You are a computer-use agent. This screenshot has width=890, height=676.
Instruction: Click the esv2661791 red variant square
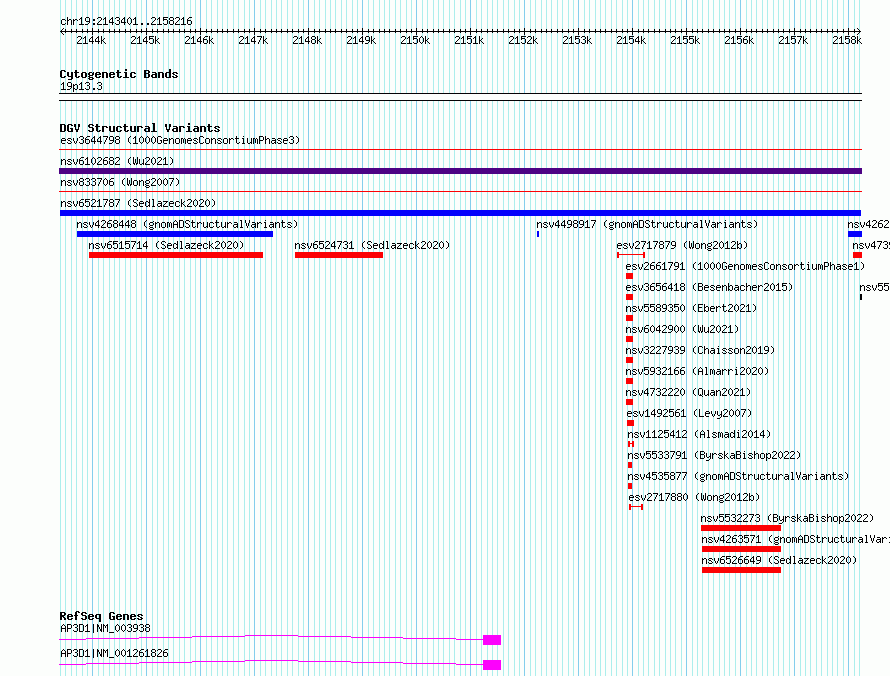click(x=629, y=276)
